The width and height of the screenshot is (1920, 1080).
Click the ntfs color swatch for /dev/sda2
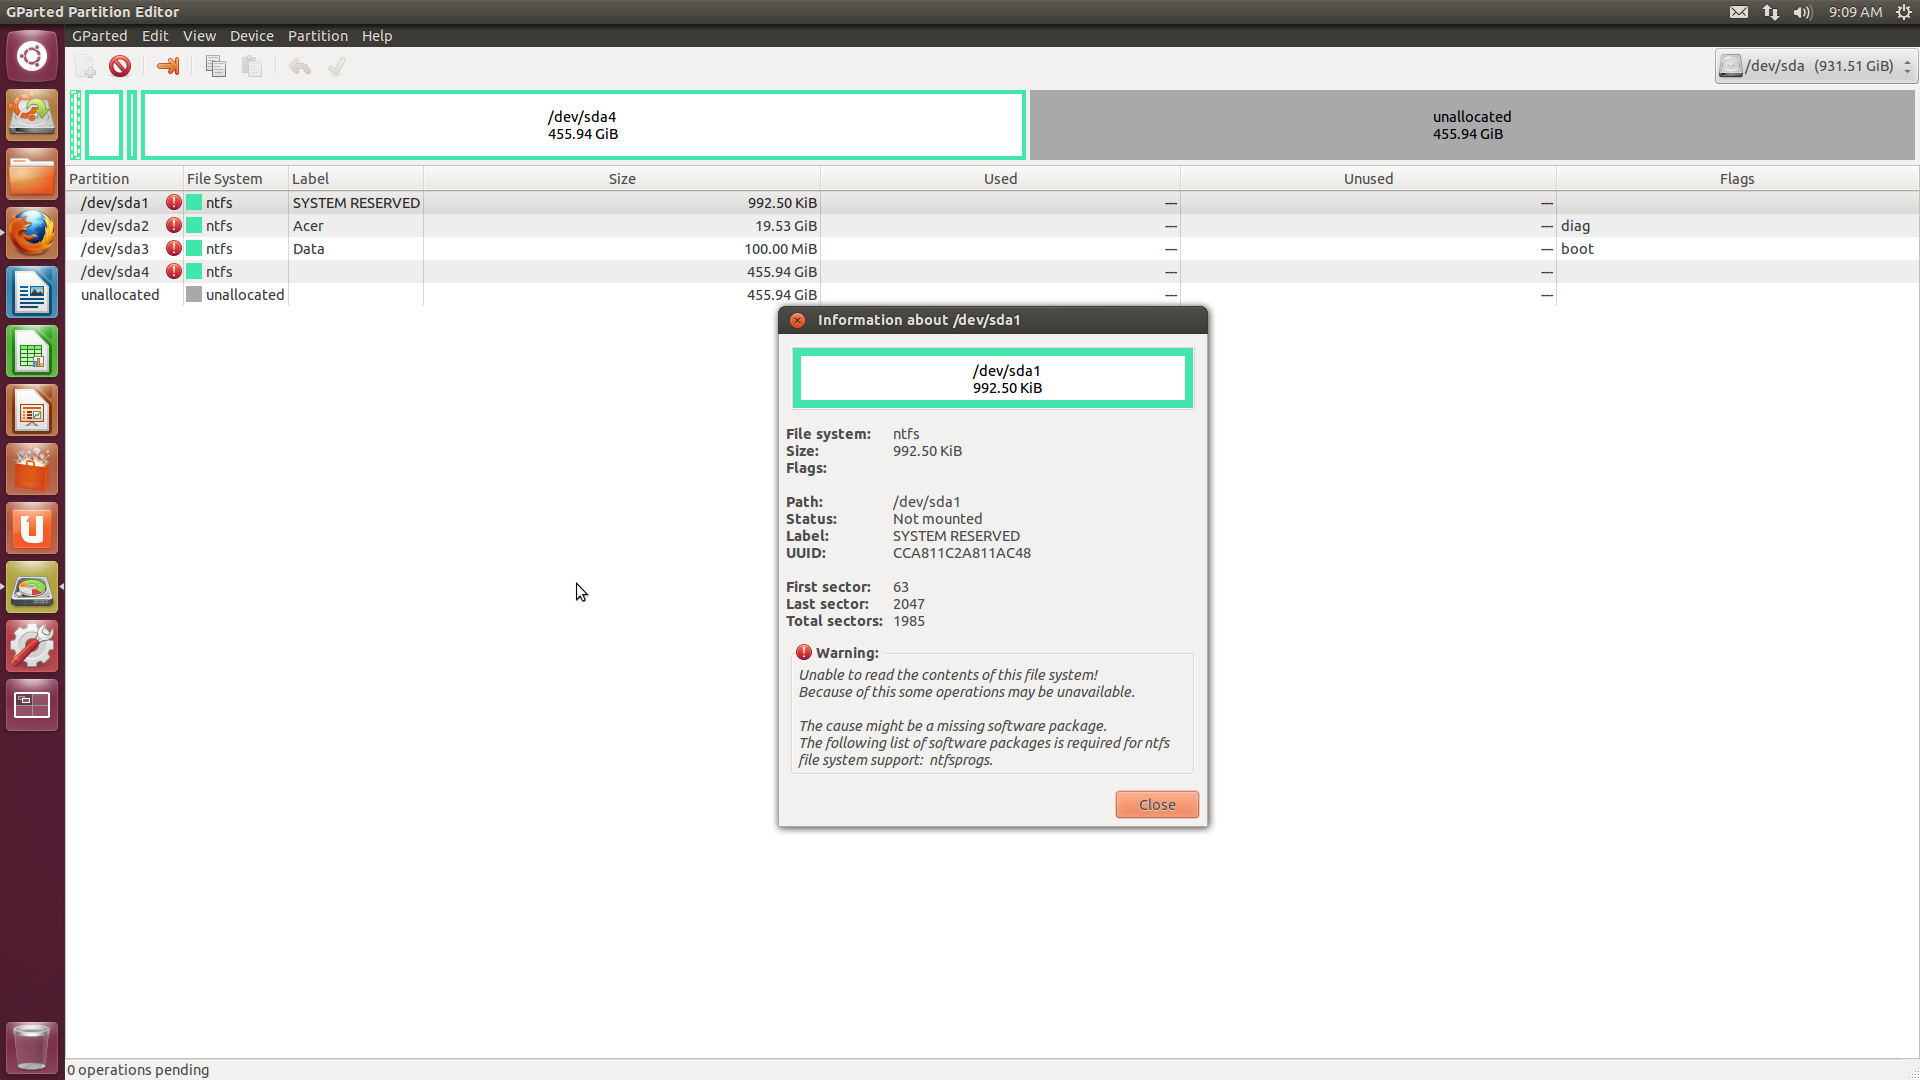pyautogui.click(x=194, y=225)
